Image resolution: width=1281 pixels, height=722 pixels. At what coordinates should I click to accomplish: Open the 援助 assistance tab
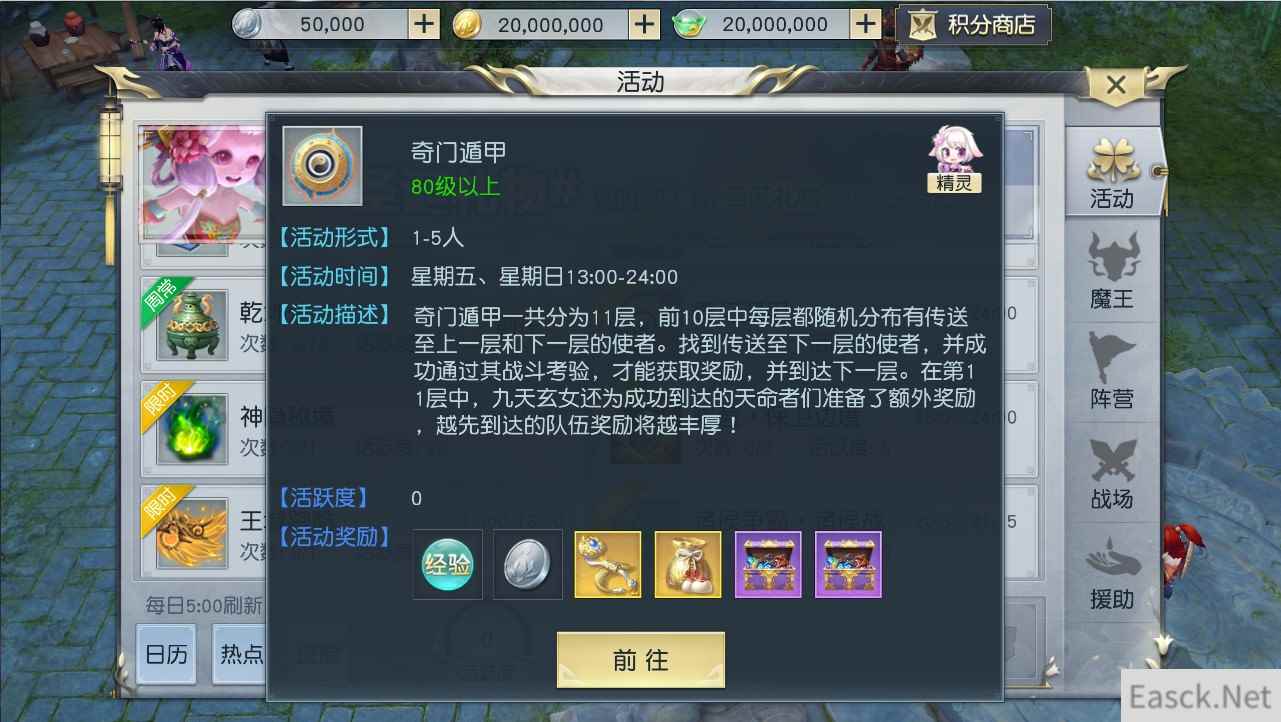(x=1112, y=572)
